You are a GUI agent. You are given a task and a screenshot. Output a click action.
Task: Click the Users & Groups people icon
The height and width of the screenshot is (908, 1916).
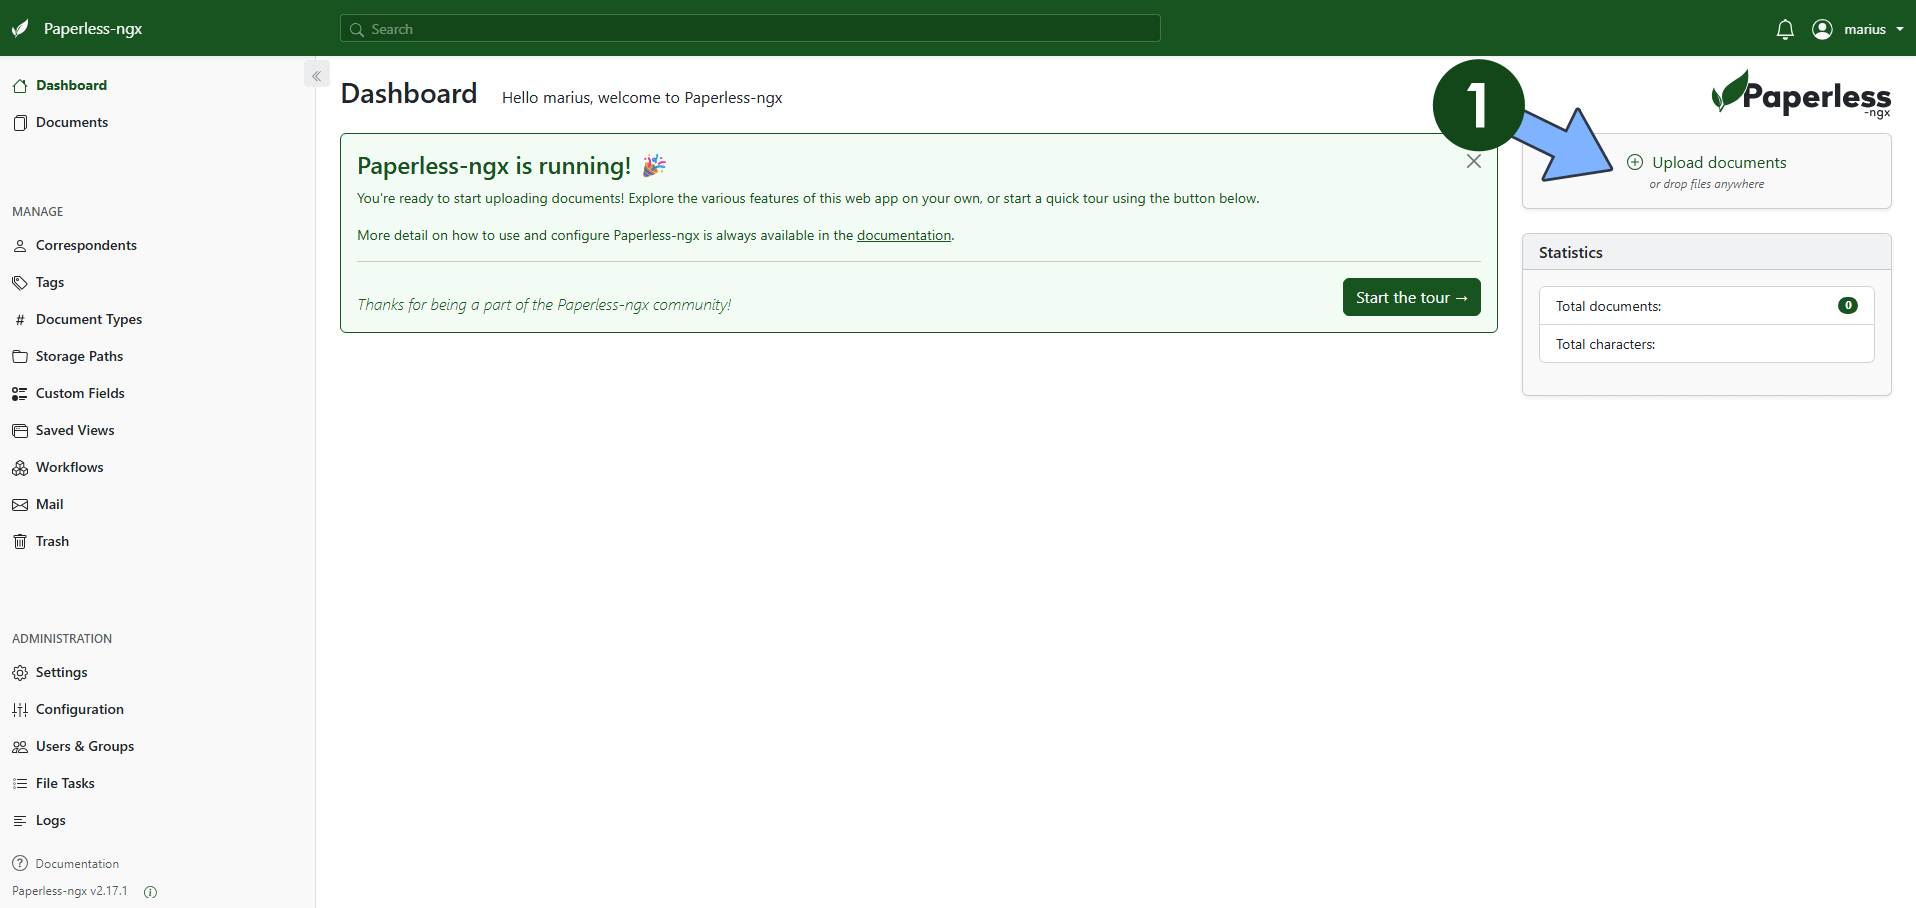pos(20,747)
